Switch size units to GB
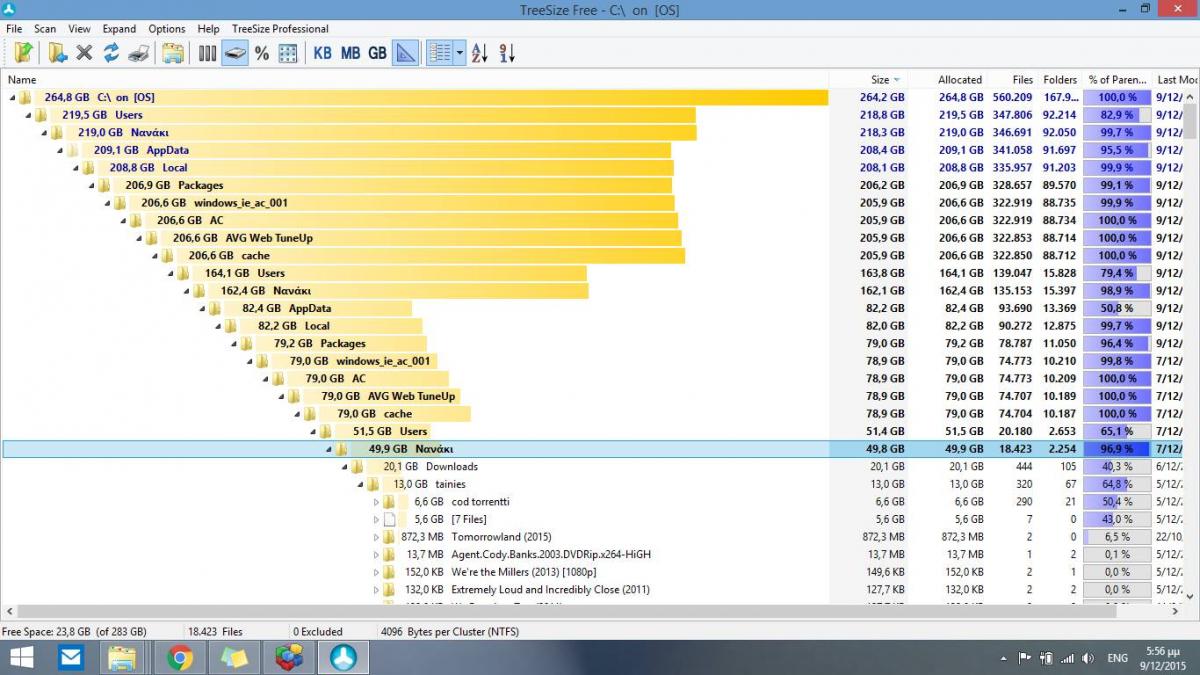Screen dimensions: 1200x675 (377, 53)
